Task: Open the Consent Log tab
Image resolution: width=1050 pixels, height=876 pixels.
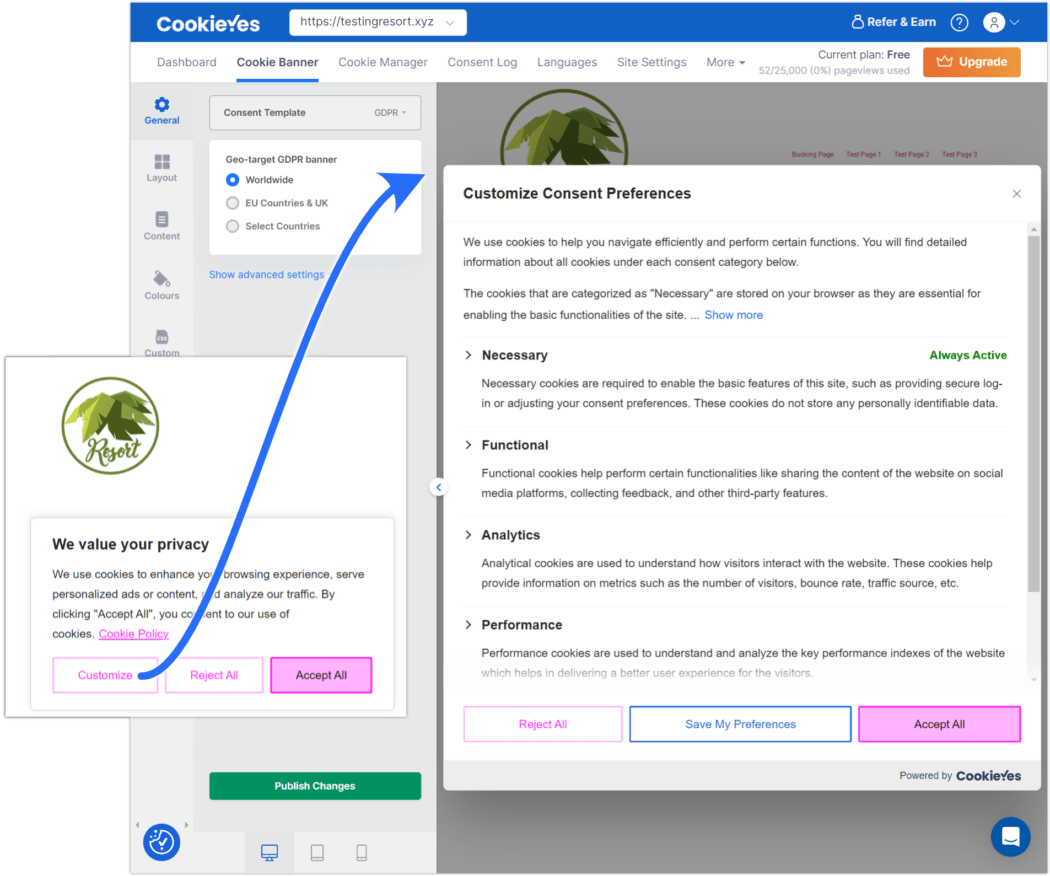Action: click(x=482, y=62)
